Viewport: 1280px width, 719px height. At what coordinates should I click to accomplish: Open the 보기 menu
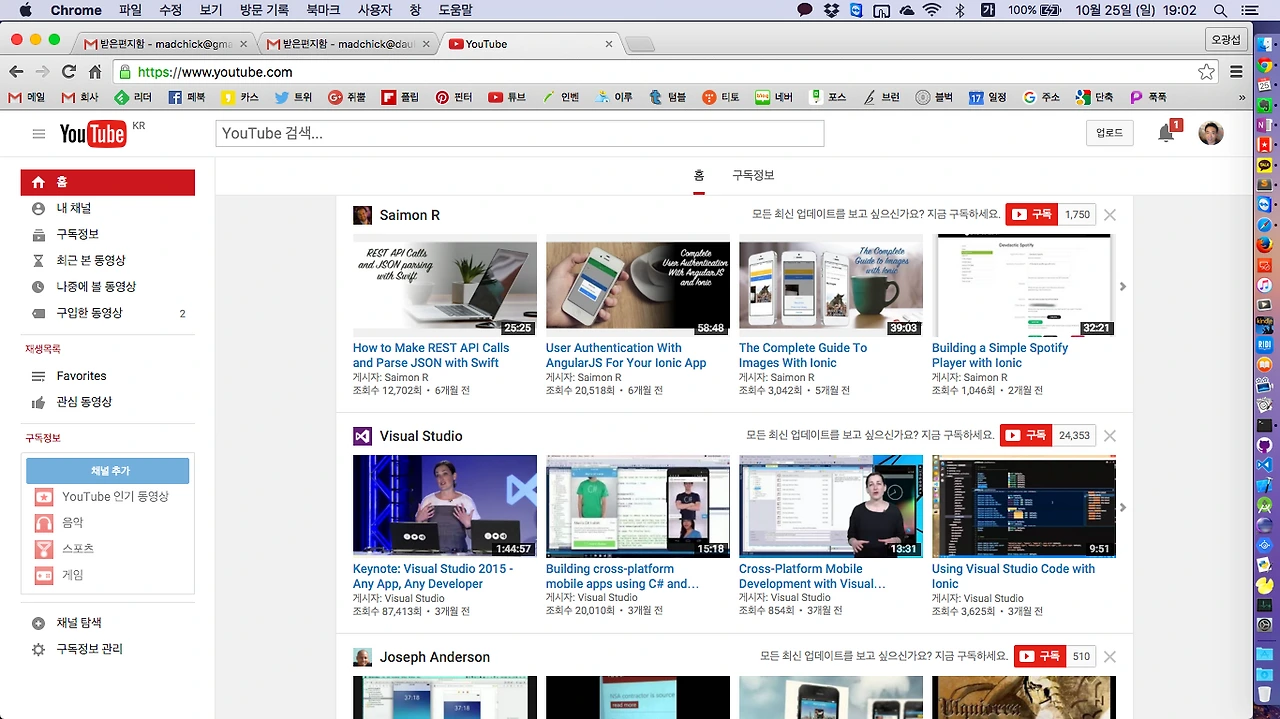click(210, 10)
